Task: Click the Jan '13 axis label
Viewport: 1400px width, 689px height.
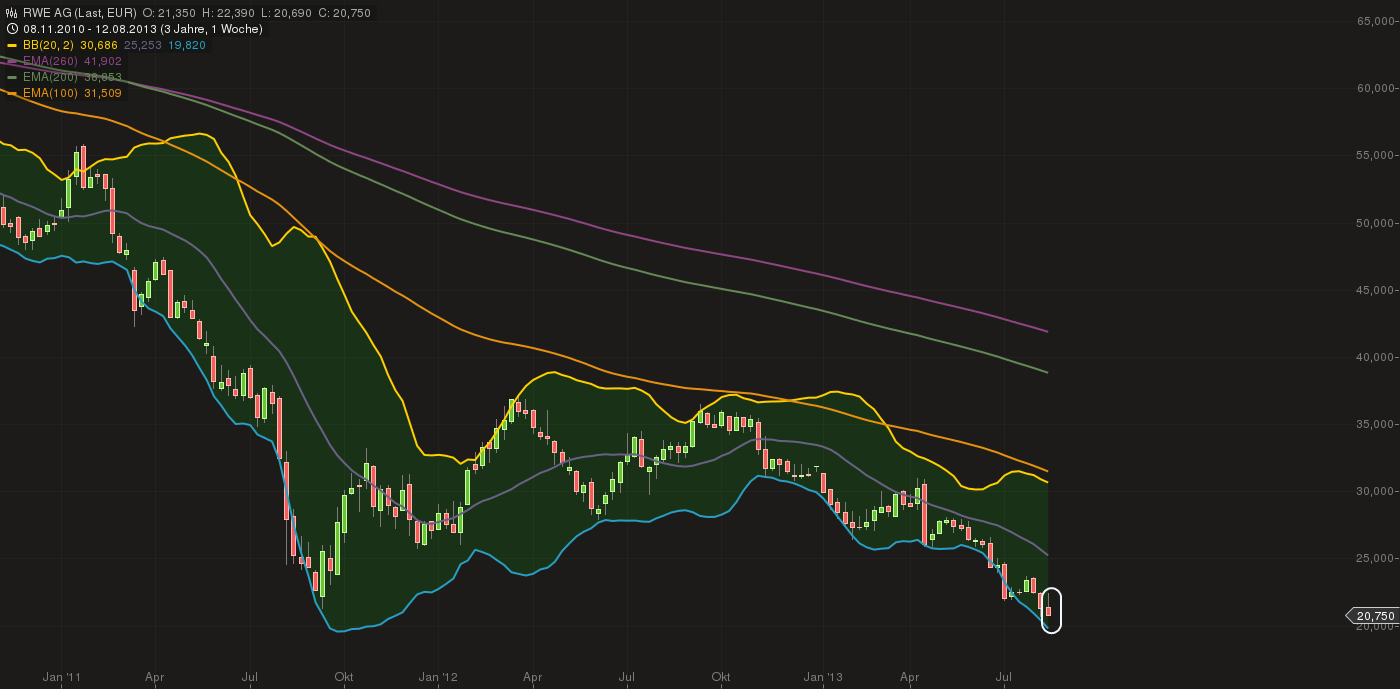Action: [x=824, y=677]
